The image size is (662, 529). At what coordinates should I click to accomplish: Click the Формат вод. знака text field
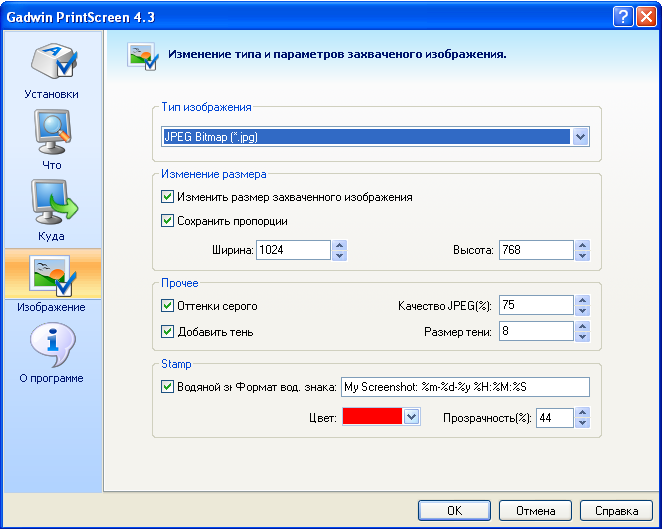coord(465,387)
